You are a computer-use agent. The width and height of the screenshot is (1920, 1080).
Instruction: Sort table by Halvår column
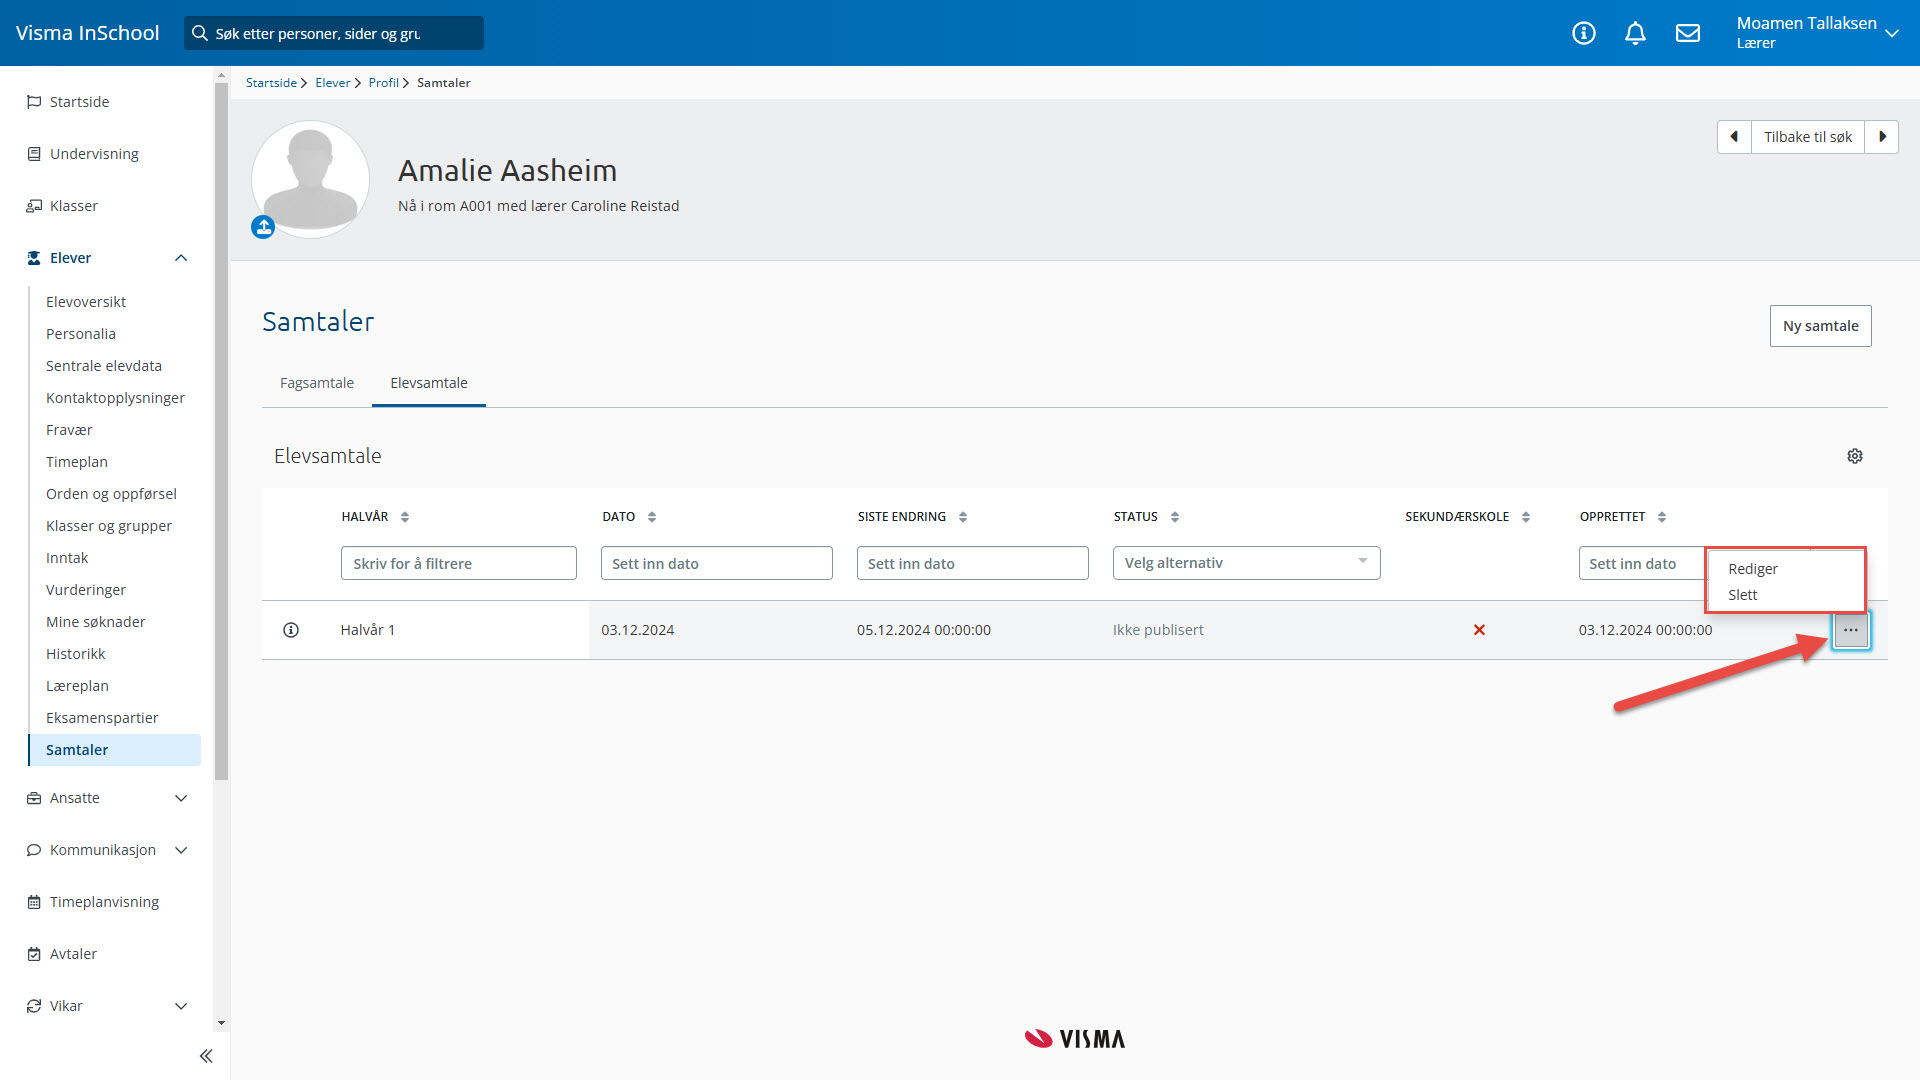405,517
